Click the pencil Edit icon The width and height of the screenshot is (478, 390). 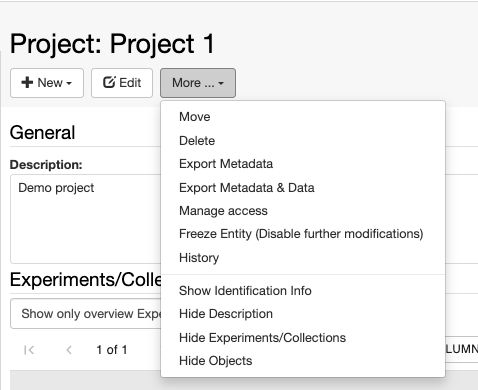tap(109, 82)
